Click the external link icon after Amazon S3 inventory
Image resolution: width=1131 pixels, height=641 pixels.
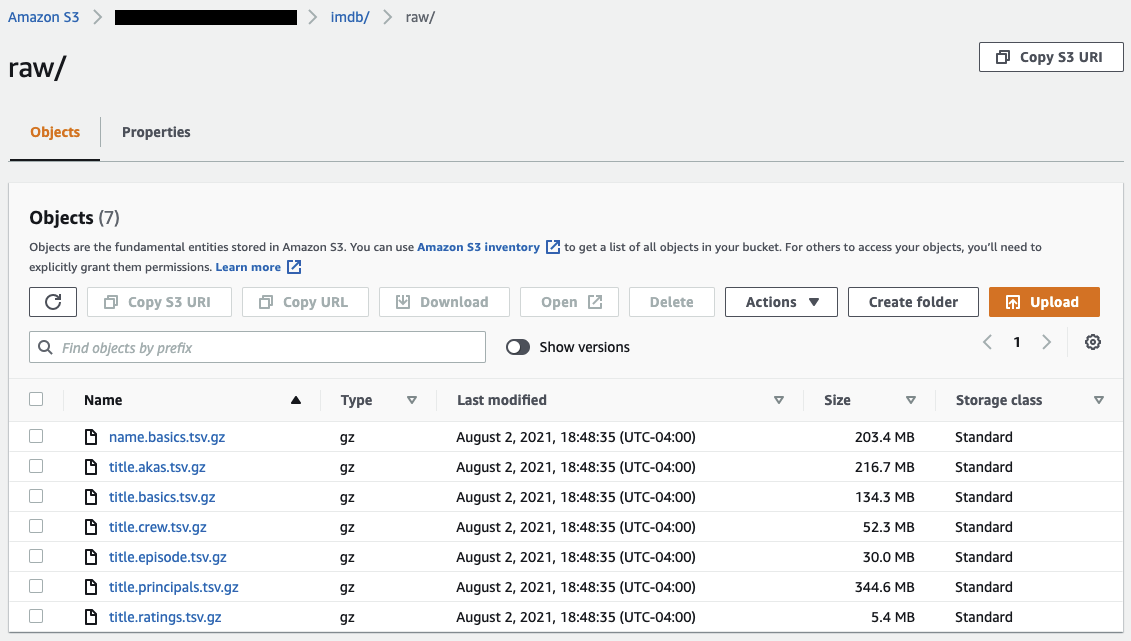552,247
